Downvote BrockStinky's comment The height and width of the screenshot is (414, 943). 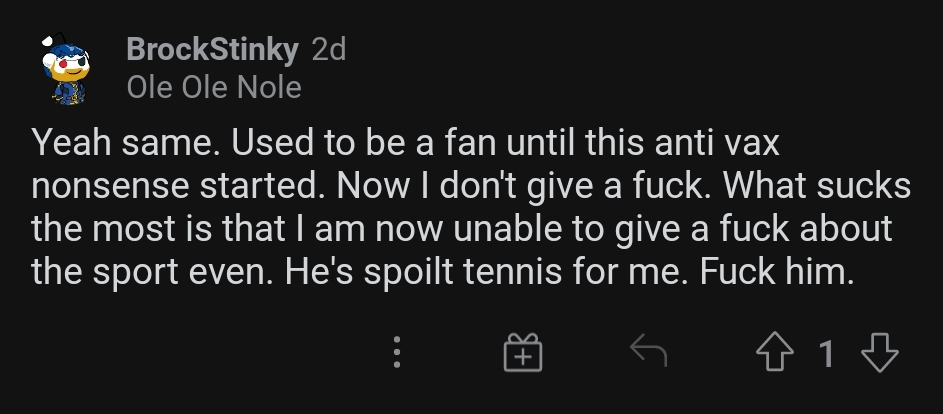(x=880, y=353)
